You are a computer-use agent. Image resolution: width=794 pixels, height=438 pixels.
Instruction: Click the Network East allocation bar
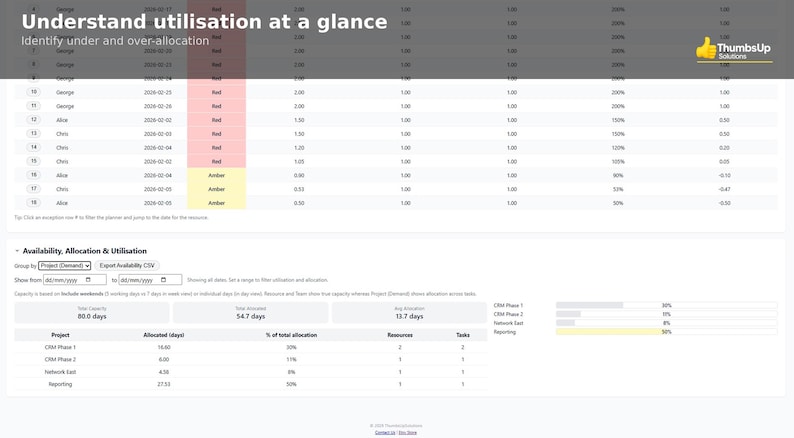point(666,323)
